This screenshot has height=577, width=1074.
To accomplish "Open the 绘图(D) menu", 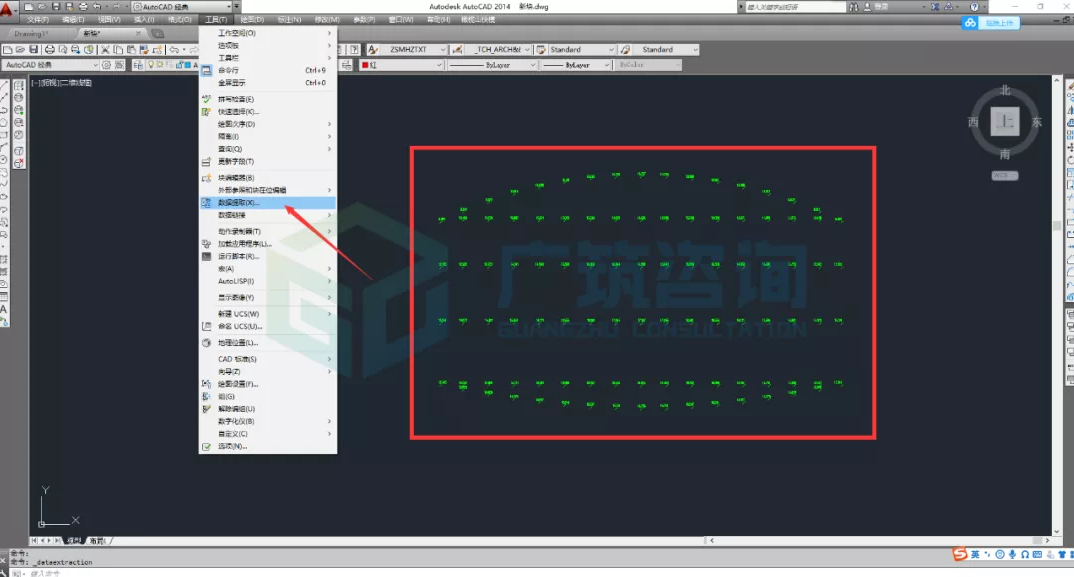I will (x=252, y=20).
